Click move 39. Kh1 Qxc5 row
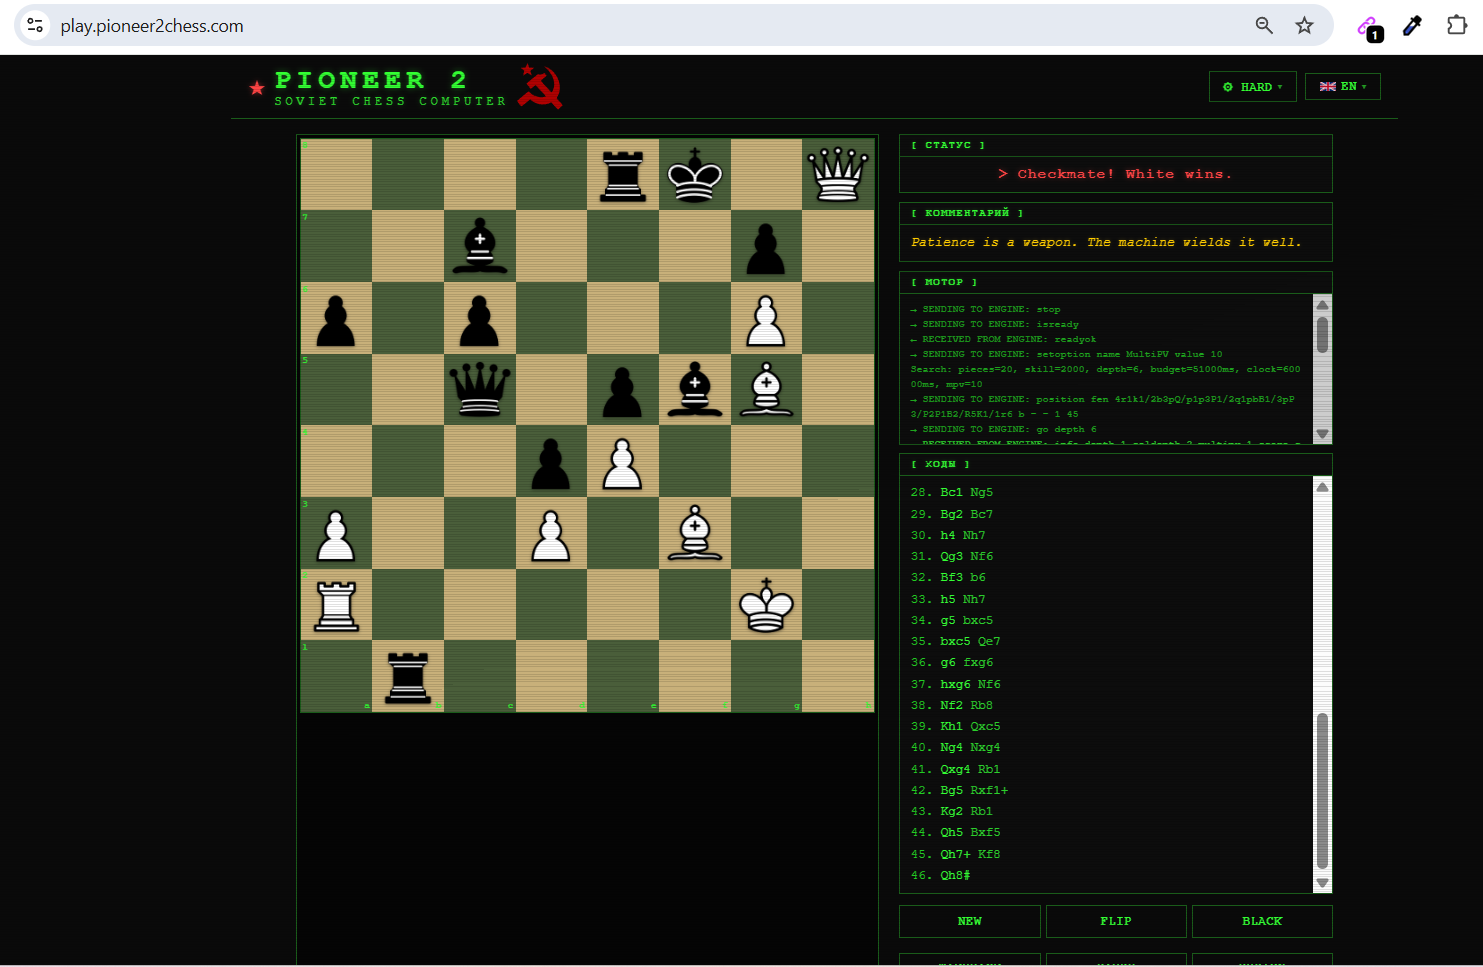Screen dimensions: 1483x967 (x=955, y=726)
